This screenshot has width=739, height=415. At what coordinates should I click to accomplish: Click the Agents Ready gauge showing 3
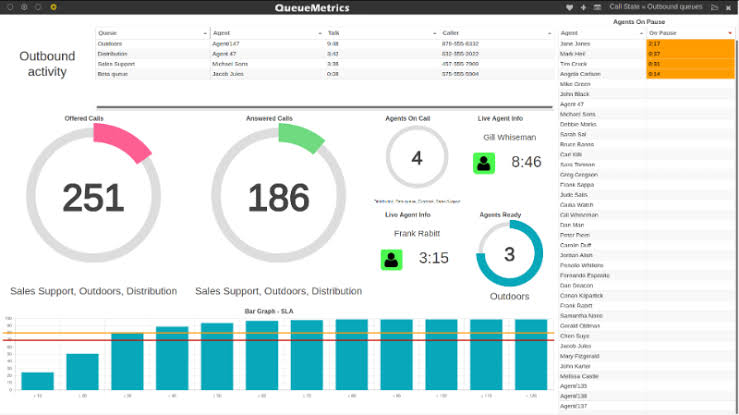509,254
